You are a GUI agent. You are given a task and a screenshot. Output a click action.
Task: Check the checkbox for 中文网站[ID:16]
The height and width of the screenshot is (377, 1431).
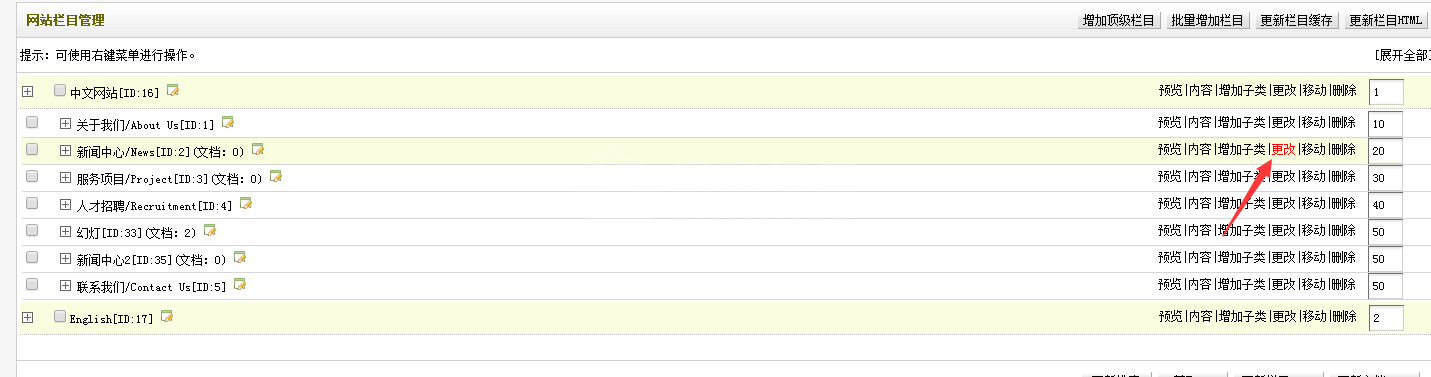(60, 91)
